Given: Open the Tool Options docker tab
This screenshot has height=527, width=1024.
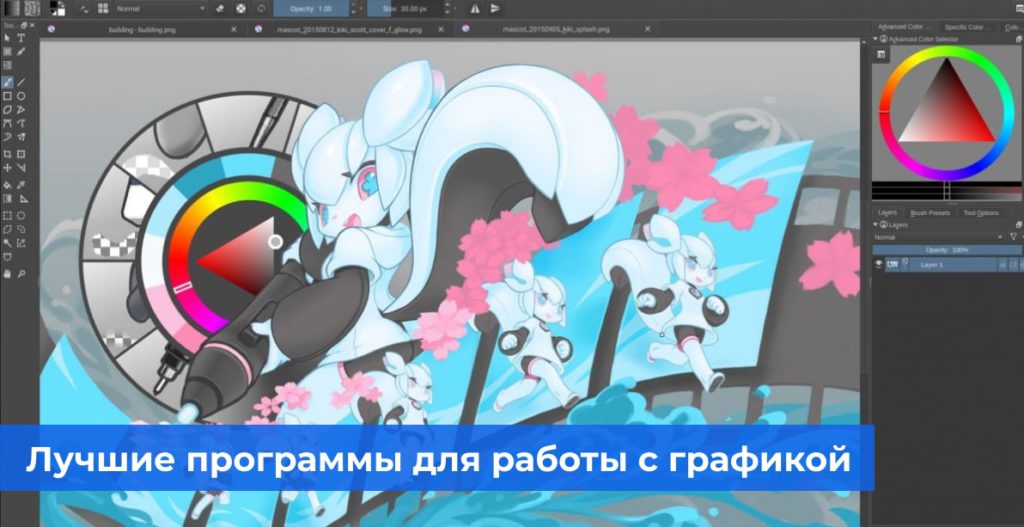Looking at the screenshot, I should coord(981,212).
